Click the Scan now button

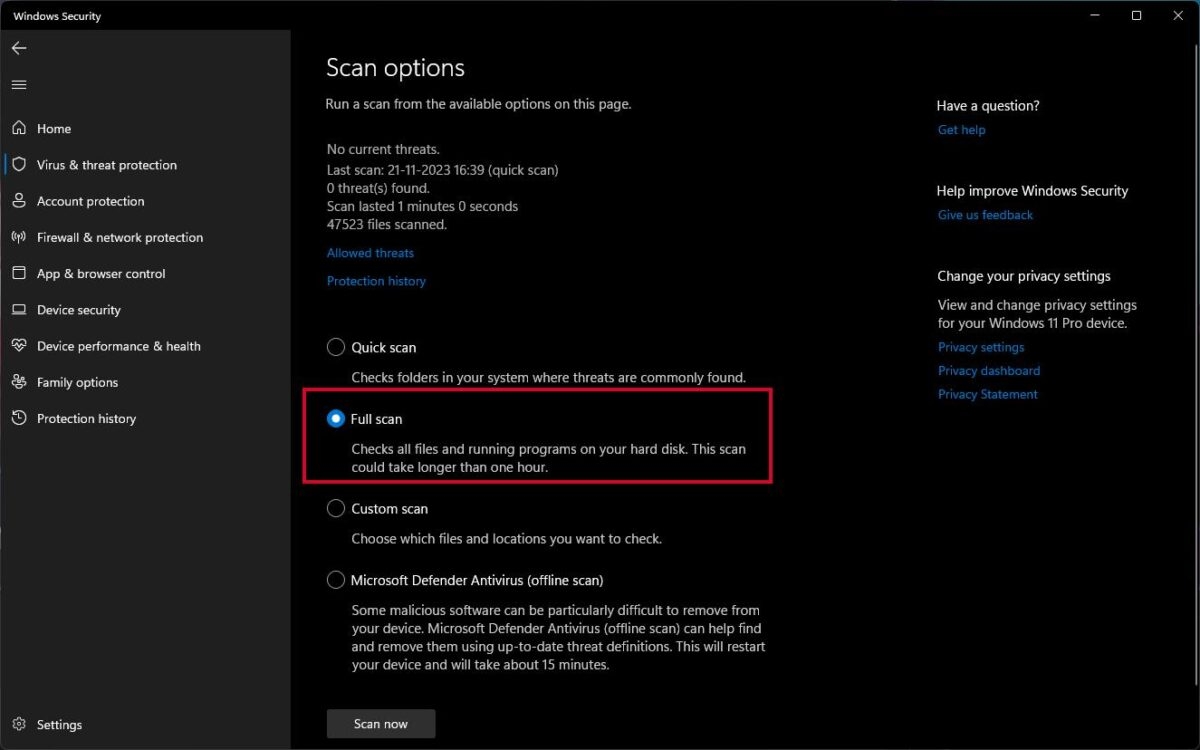(380, 723)
